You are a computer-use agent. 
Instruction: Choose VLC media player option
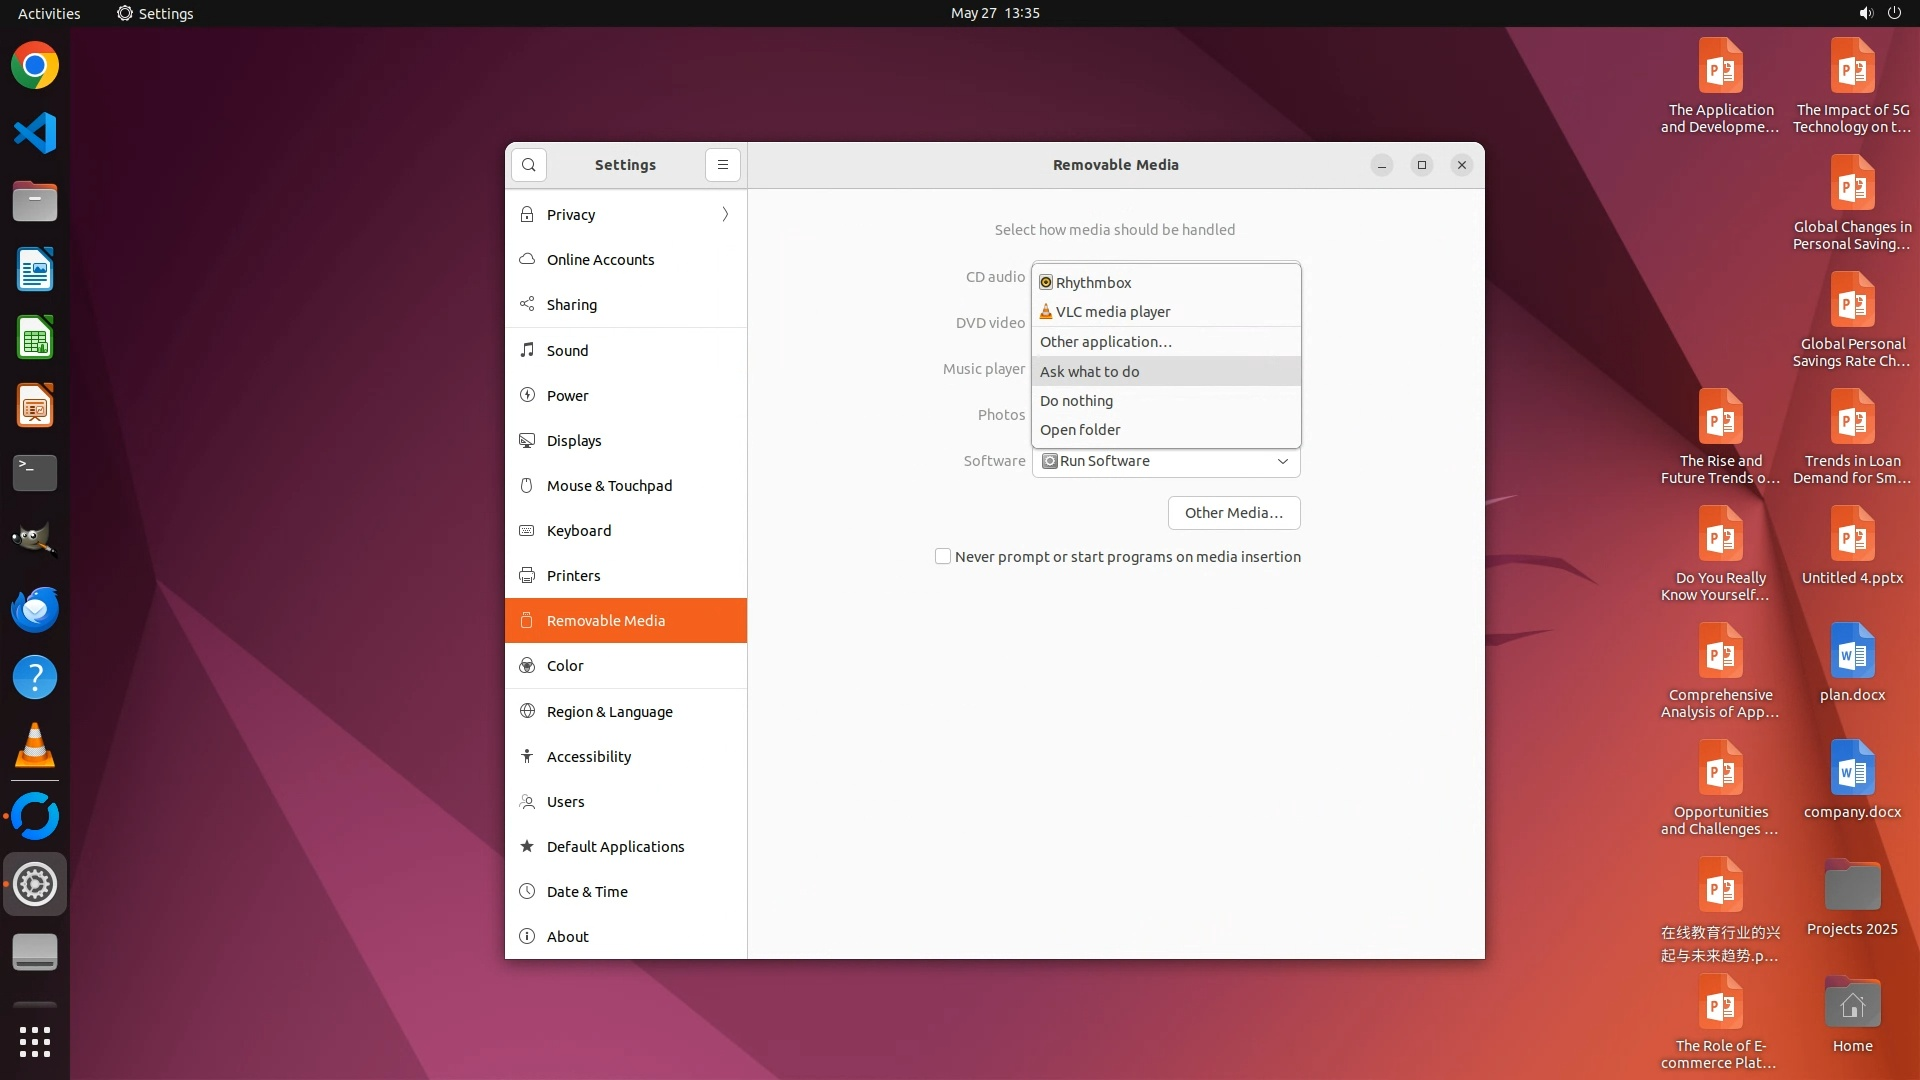1112,312
